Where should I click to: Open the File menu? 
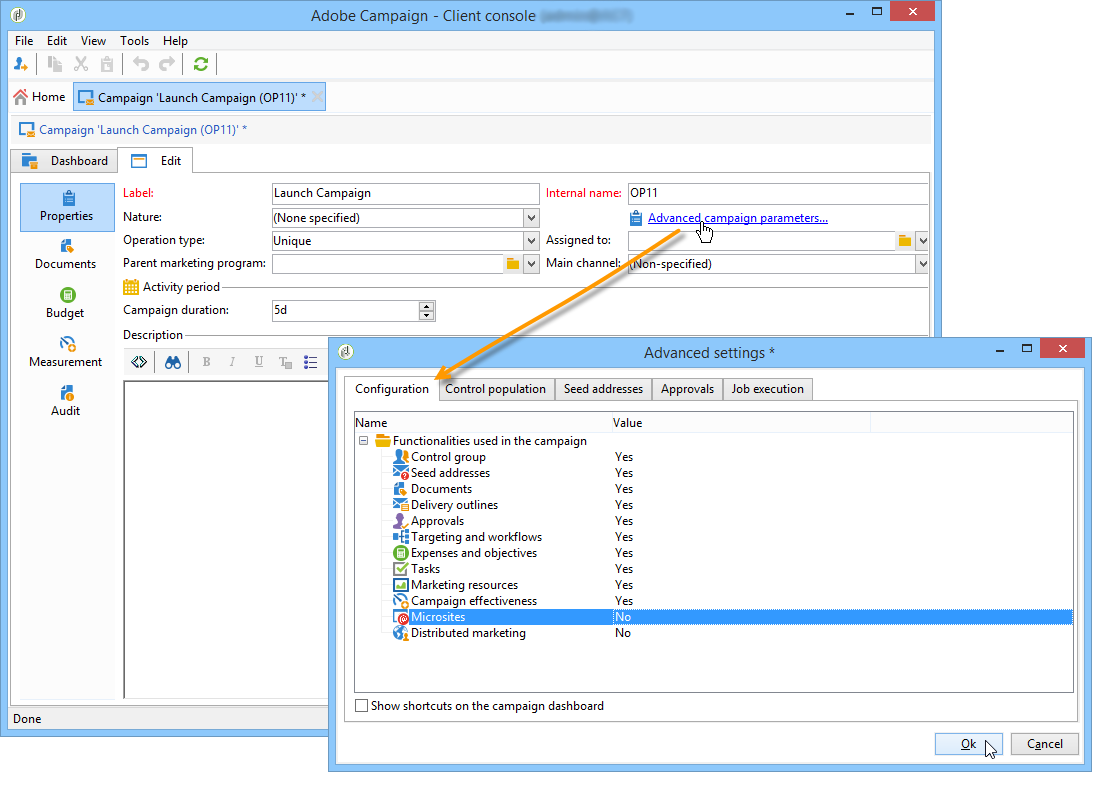[x=24, y=41]
